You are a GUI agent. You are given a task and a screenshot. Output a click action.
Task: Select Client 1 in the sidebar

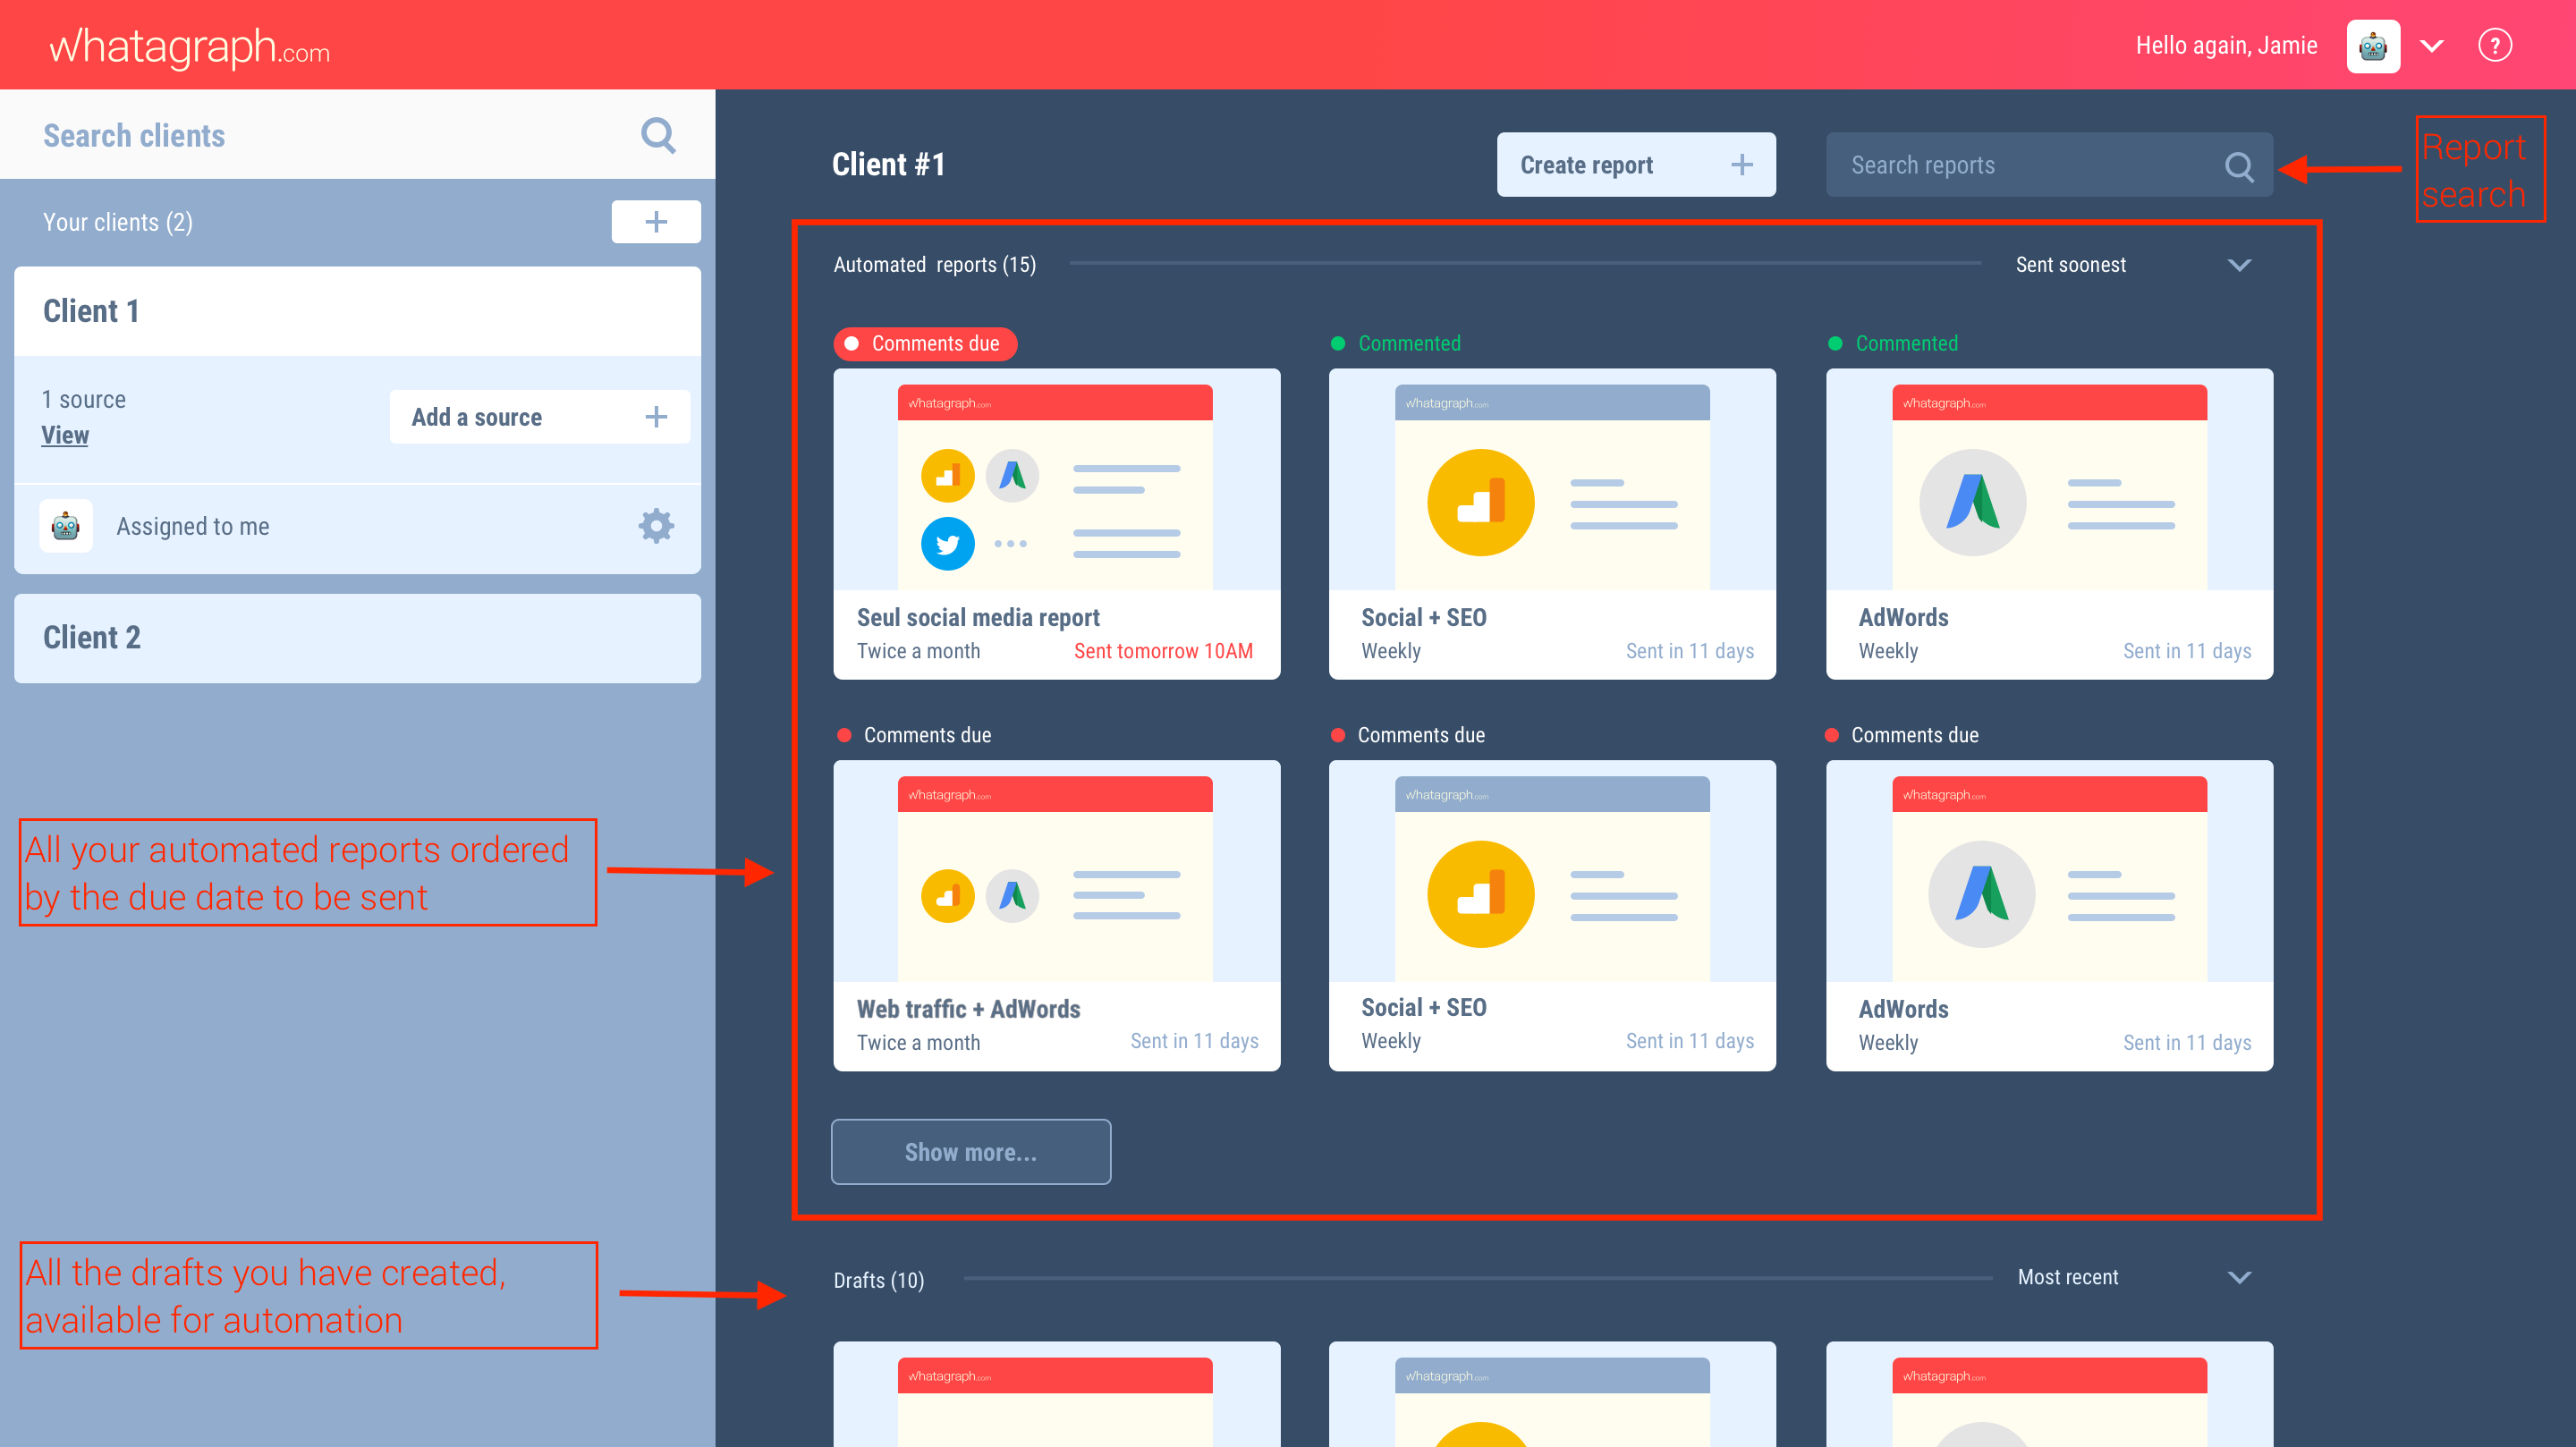click(357, 311)
